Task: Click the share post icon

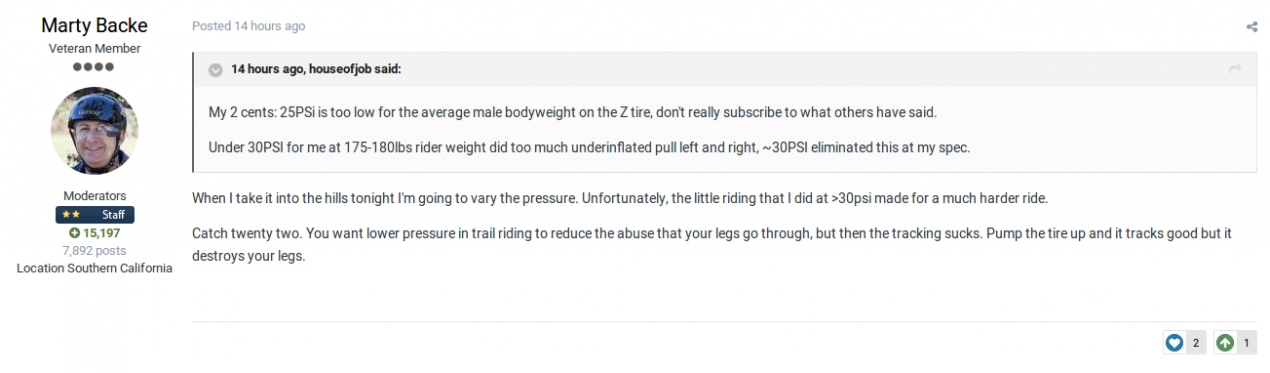Action: 1251,27
